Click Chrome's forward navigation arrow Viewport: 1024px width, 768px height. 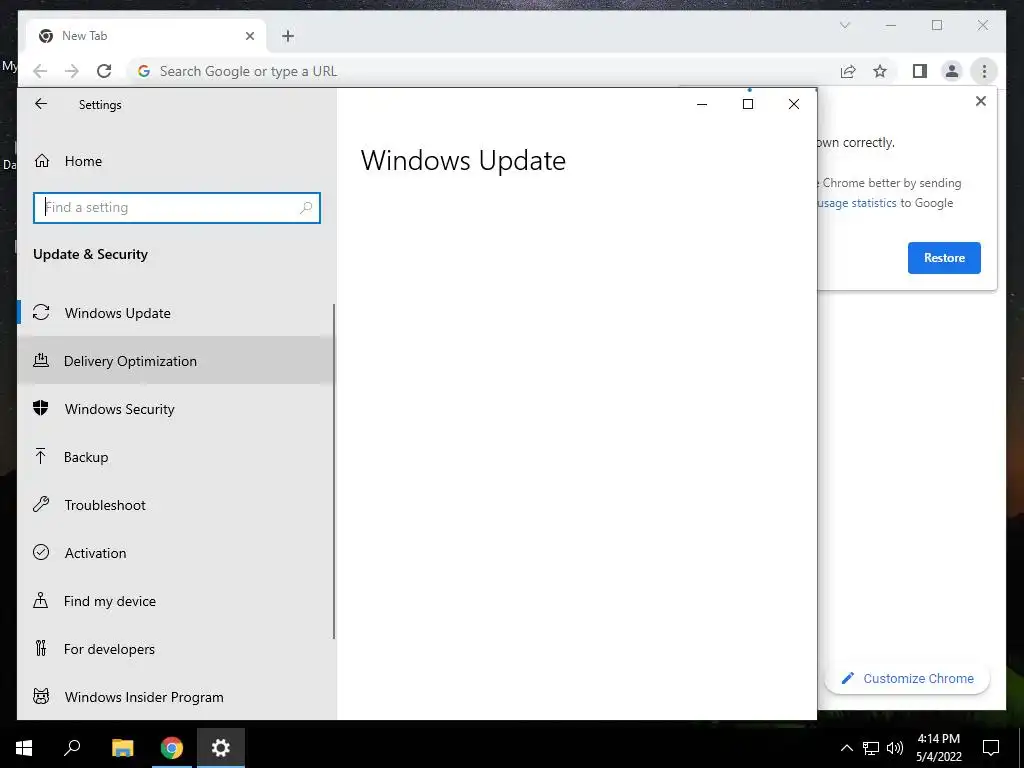click(x=72, y=71)
